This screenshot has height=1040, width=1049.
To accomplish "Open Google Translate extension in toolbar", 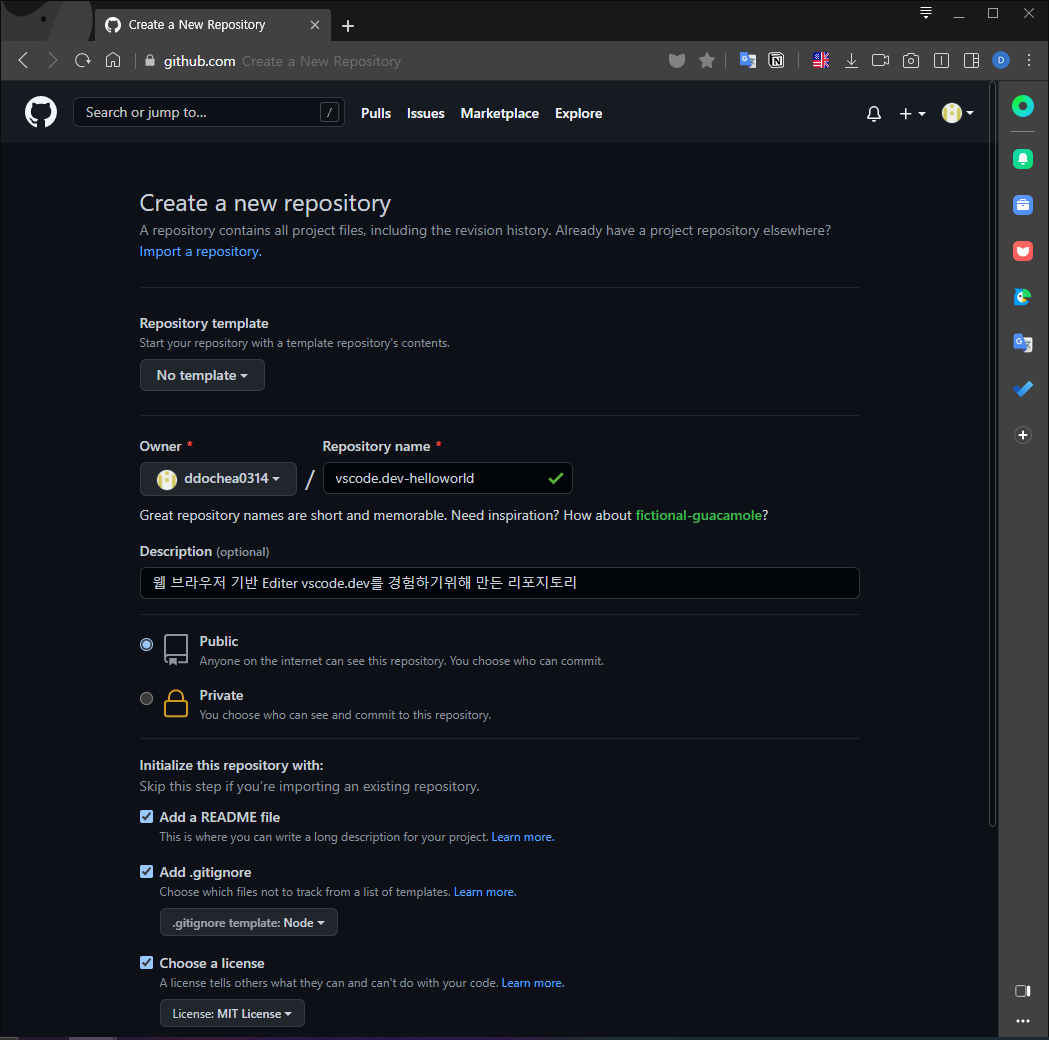I will point(747,60).
